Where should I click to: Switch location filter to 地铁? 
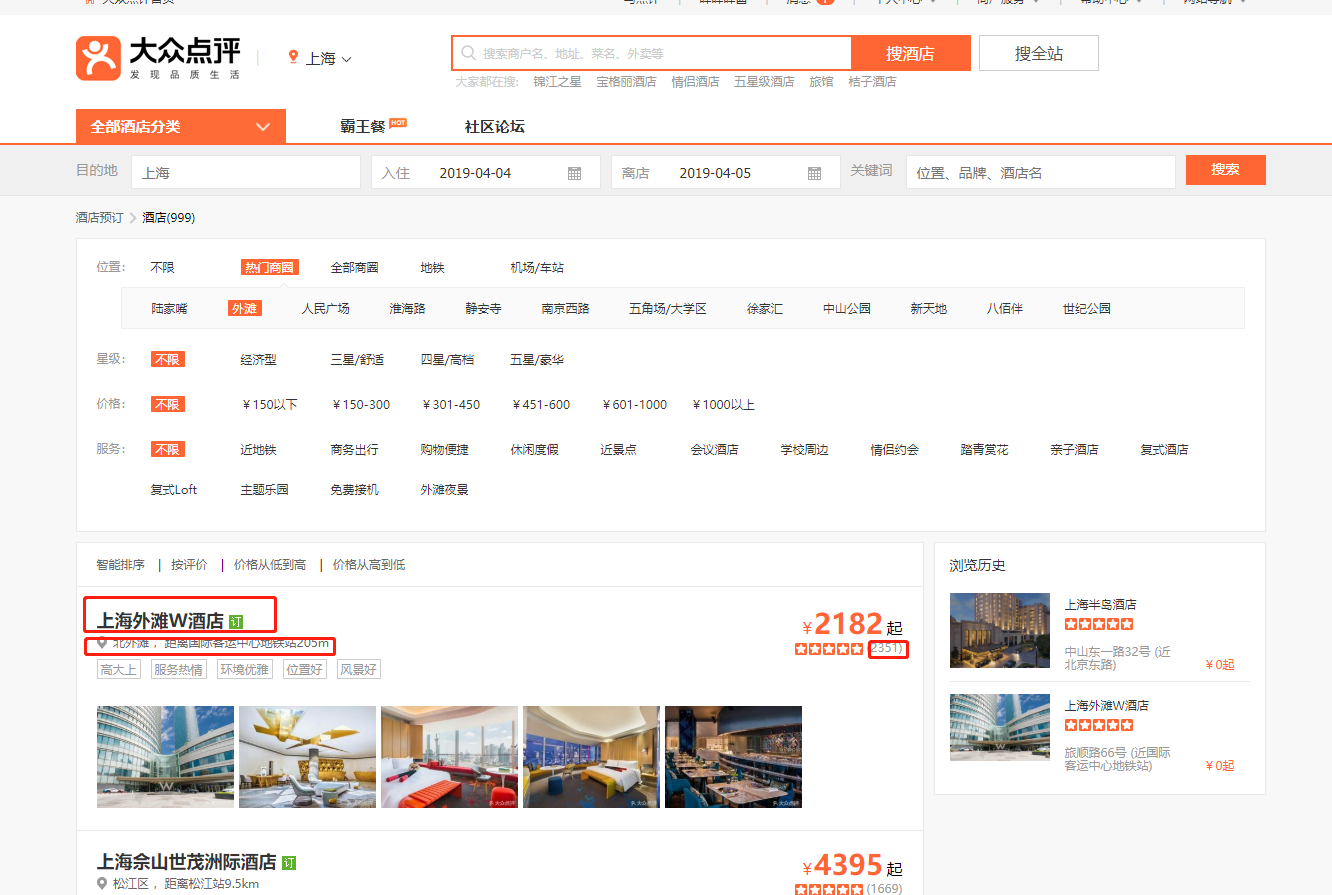tap(432, 267)
